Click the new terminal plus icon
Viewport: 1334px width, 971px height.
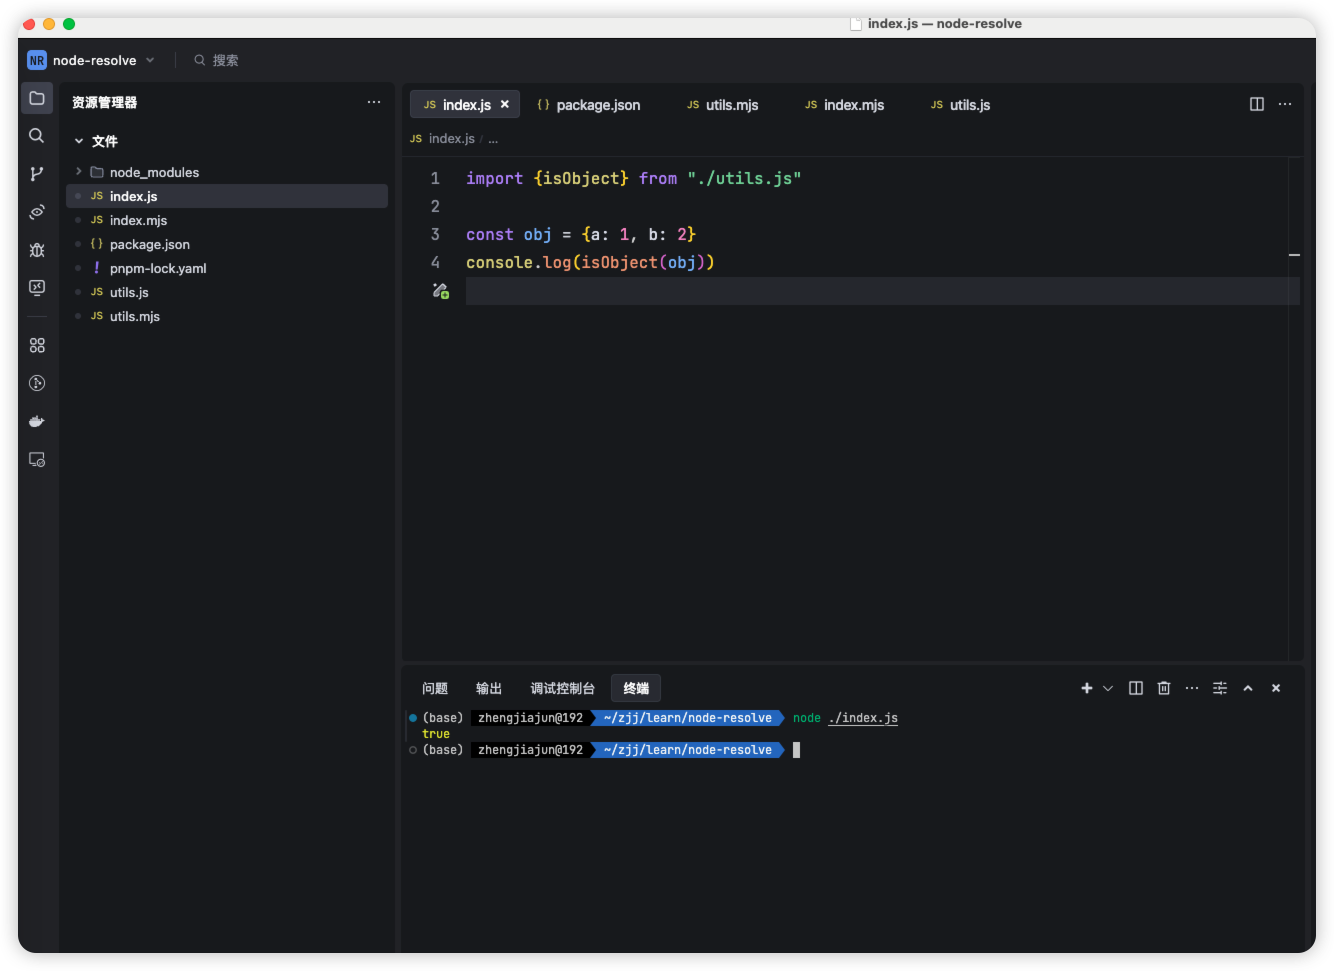point(1087,688)
